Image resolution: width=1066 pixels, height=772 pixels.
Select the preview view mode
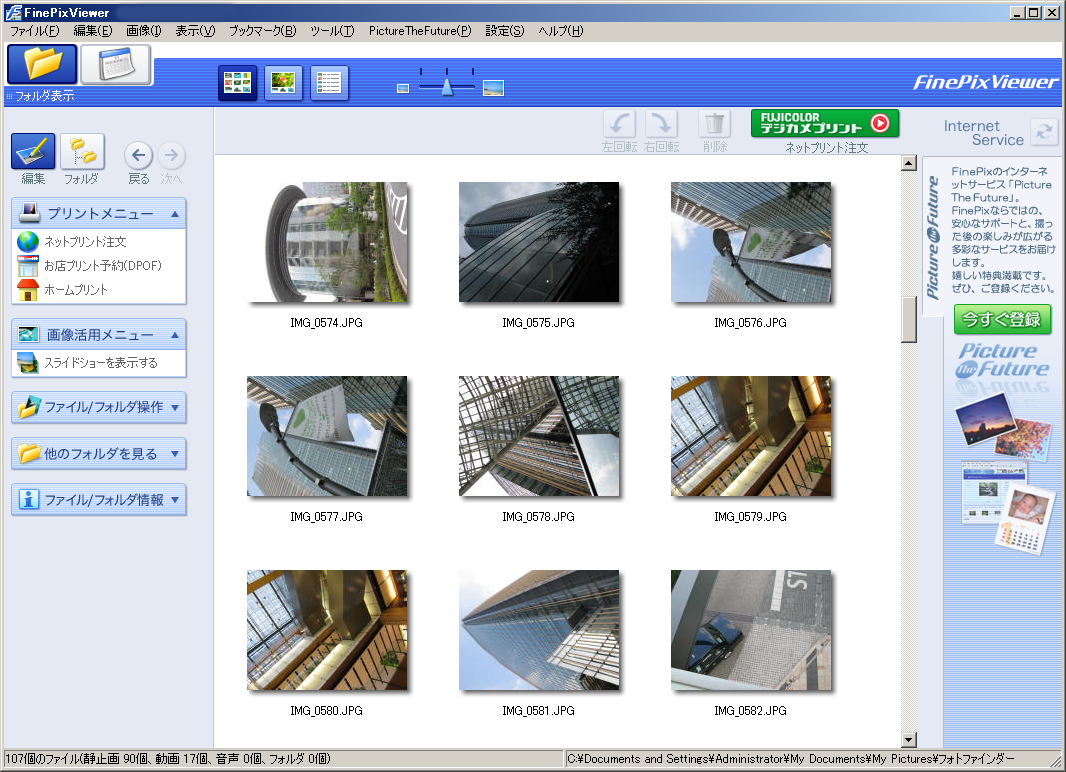[x=283, y=83]
